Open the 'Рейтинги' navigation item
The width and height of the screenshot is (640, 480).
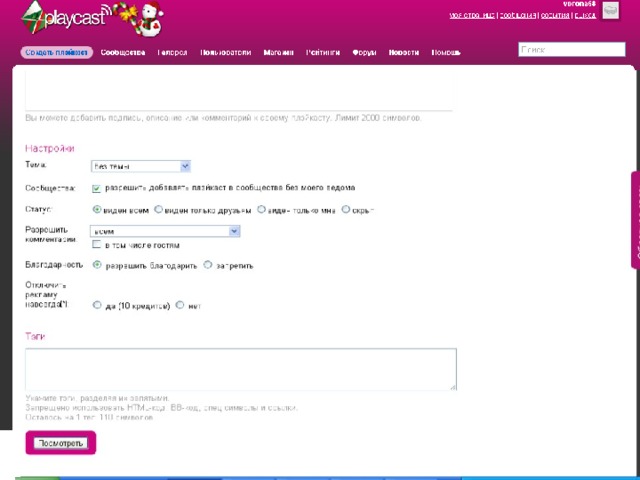(x=323, y=53)
